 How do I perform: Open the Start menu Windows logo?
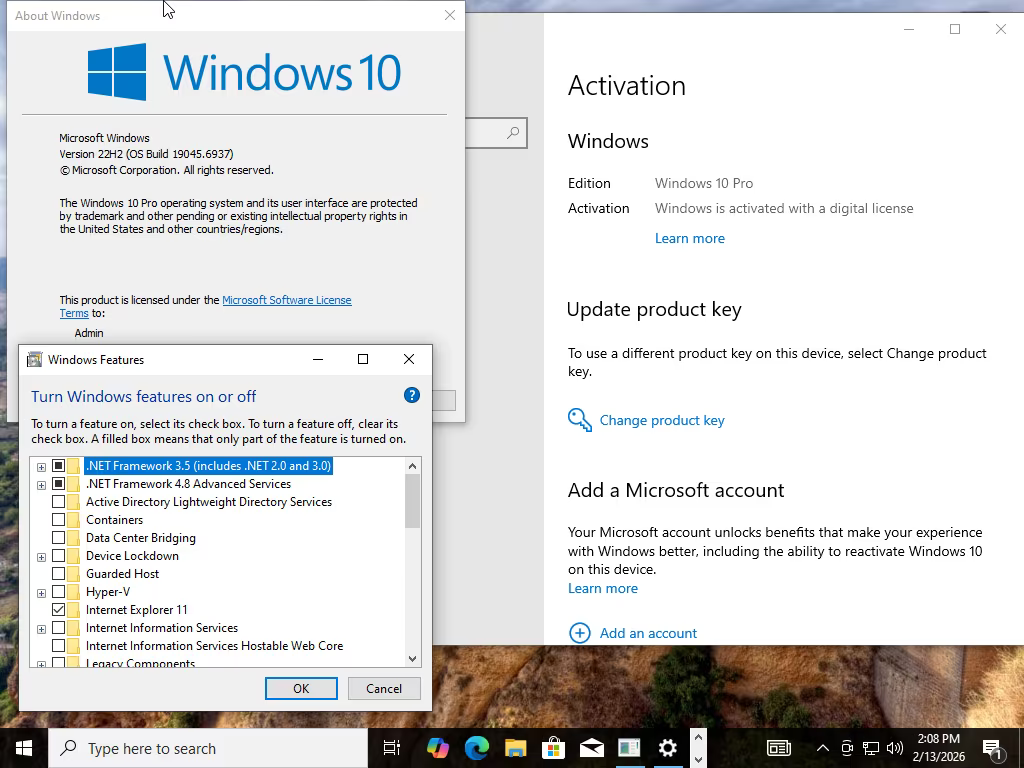coord(24,748)
